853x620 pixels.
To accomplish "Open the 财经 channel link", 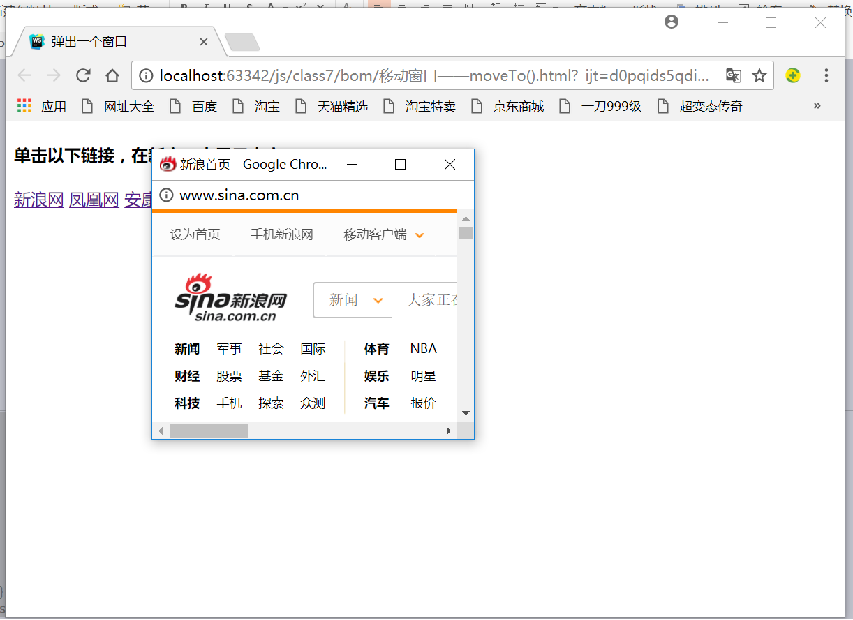I will click(x=187, y=376).
